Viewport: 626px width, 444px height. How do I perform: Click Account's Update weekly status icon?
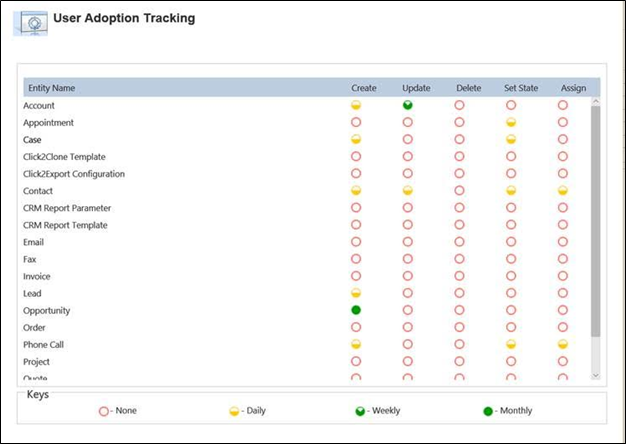point(408,105)
